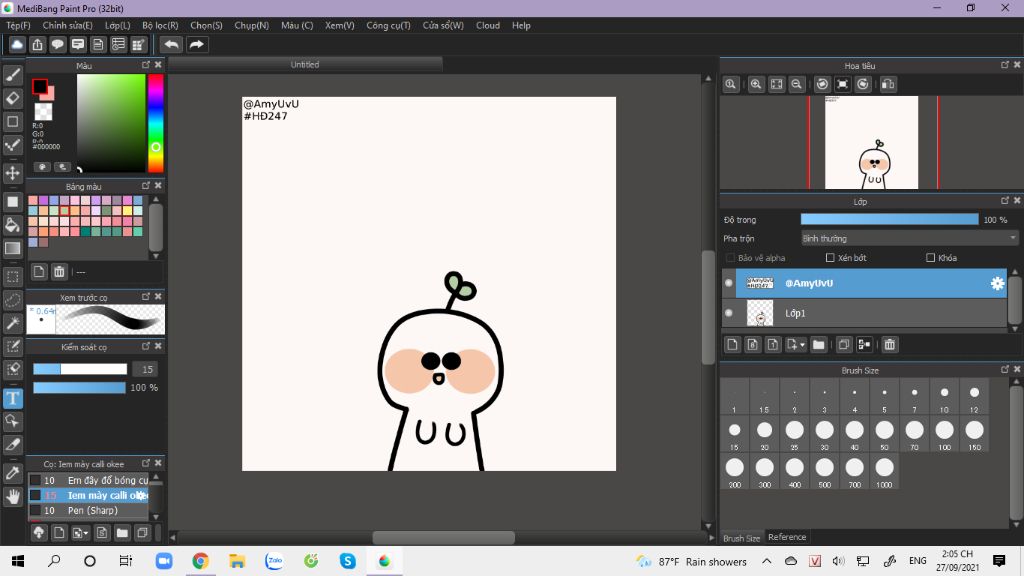Hide the Lớp1 layer visibility
Screen dimensions: 1024x576
(728, 313)
